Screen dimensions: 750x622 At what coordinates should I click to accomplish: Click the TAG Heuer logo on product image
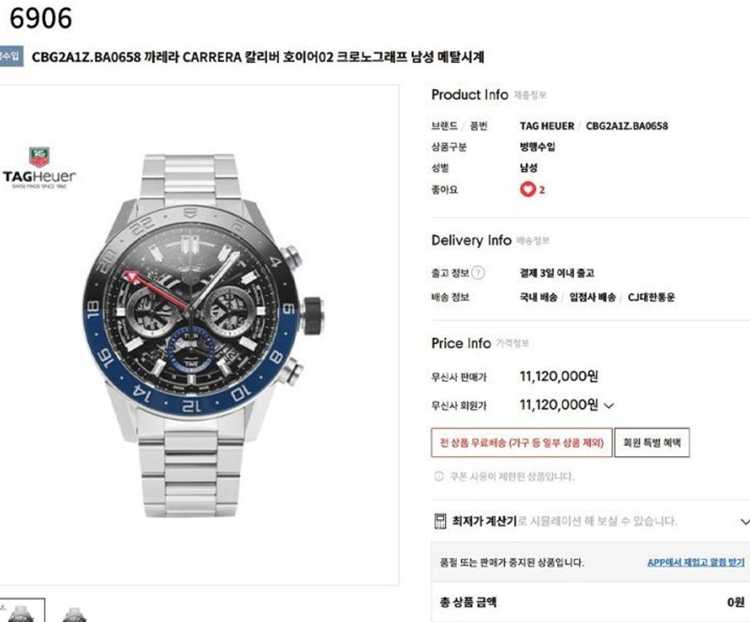[x=39, y=168]
